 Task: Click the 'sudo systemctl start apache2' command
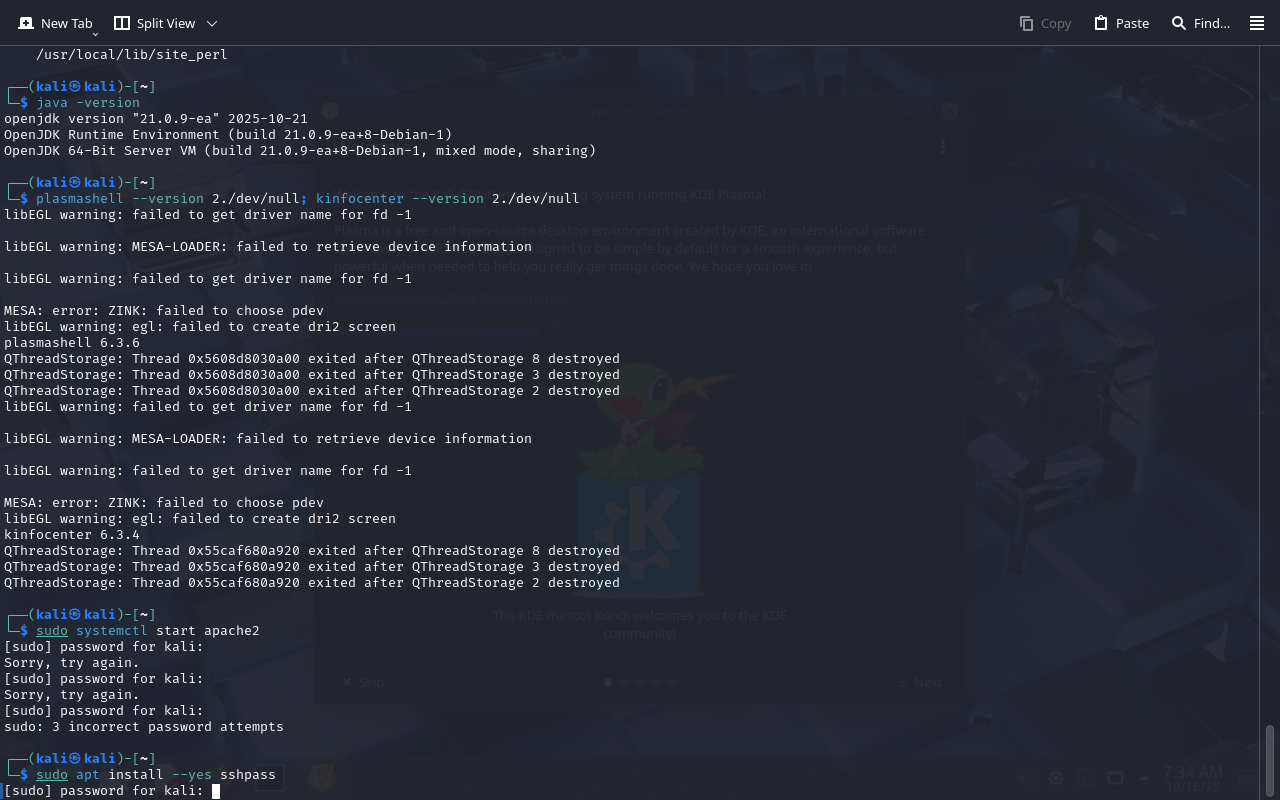point(148,631)
